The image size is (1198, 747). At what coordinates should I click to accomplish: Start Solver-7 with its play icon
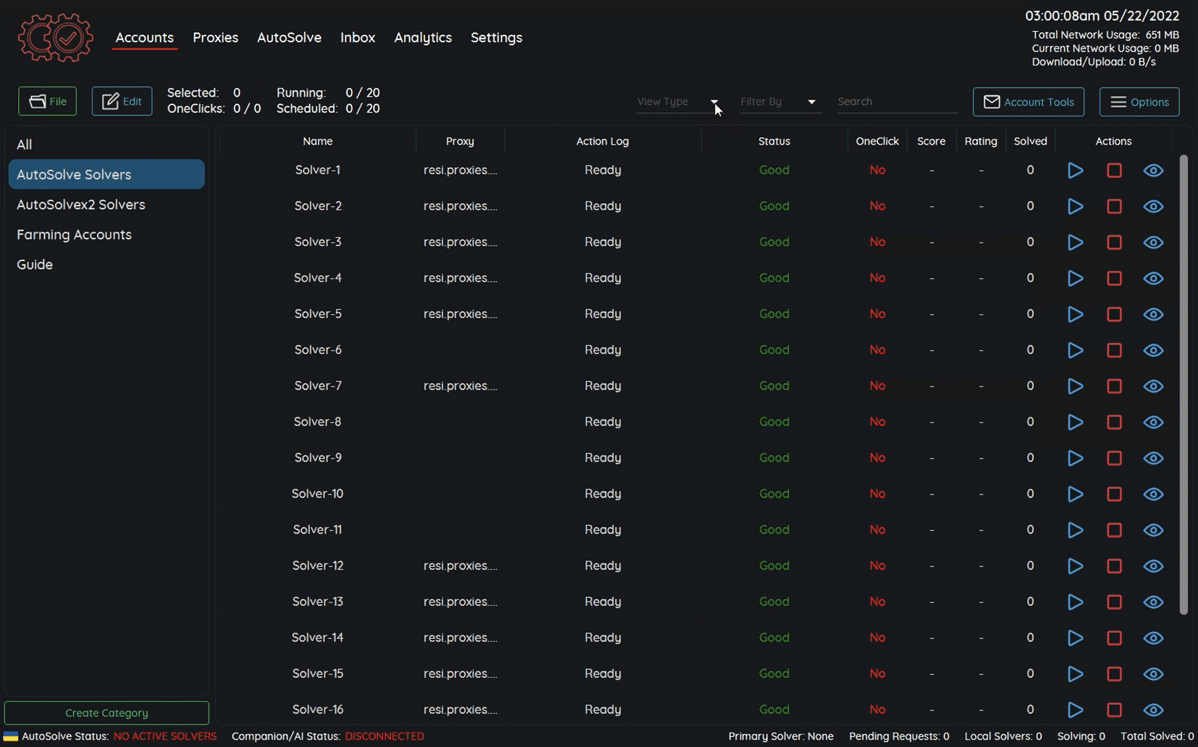point(1075,386)
